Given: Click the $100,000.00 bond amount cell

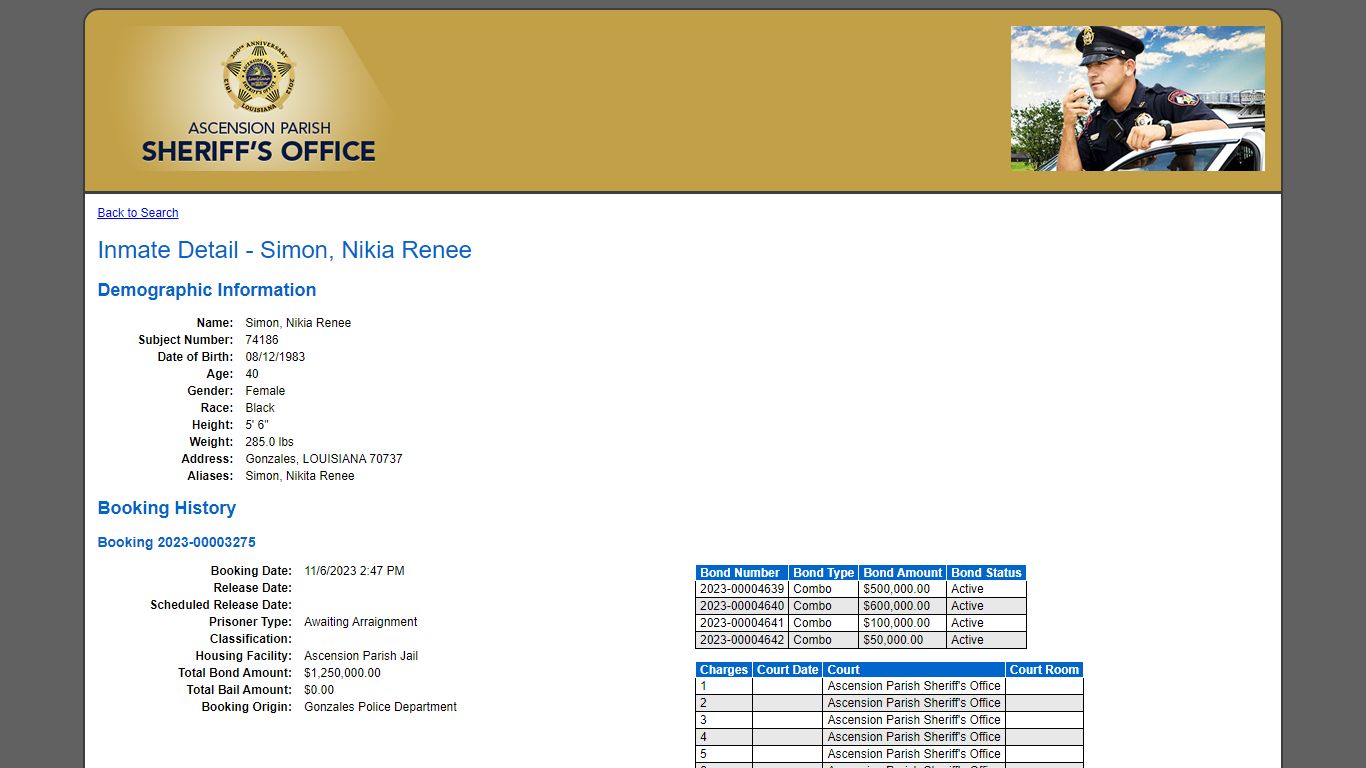Looking at the screenshot, I should coord(903,623).
